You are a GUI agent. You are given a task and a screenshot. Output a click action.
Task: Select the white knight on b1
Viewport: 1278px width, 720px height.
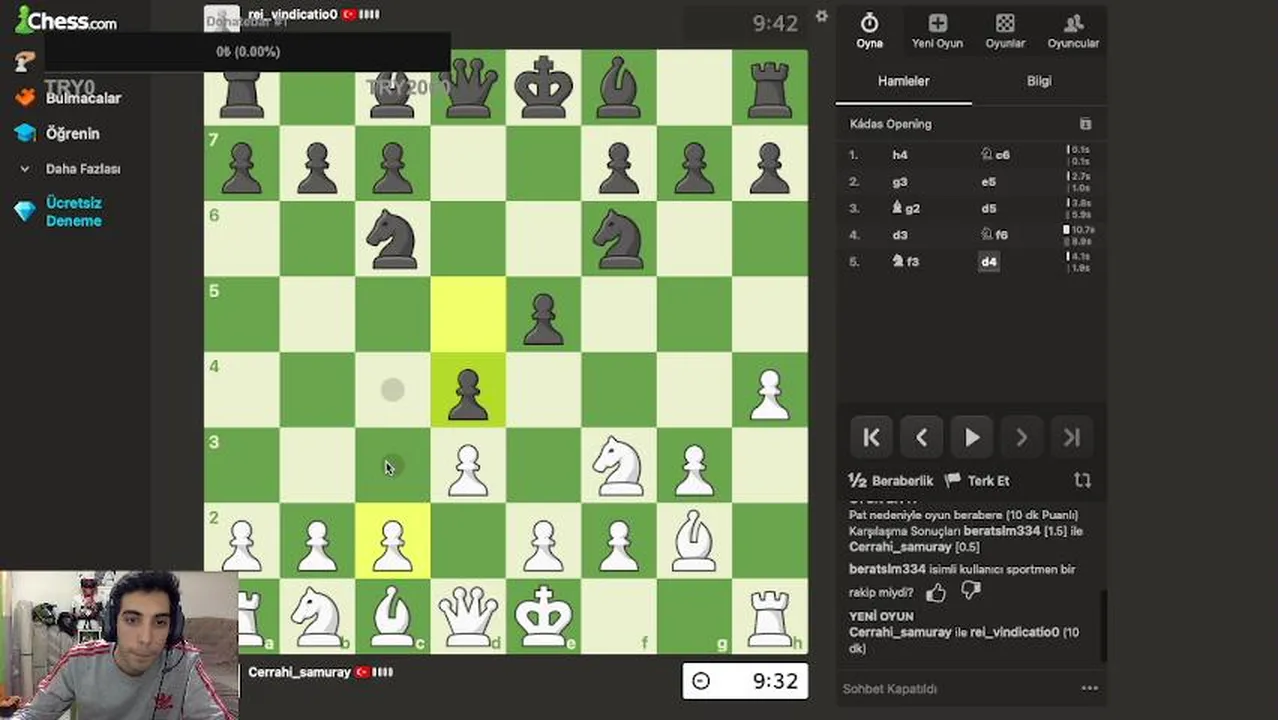tap(317, 616)
